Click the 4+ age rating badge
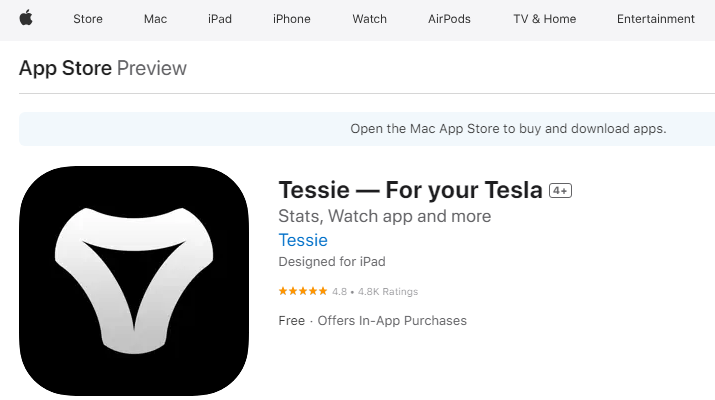 tap(560, 190)
